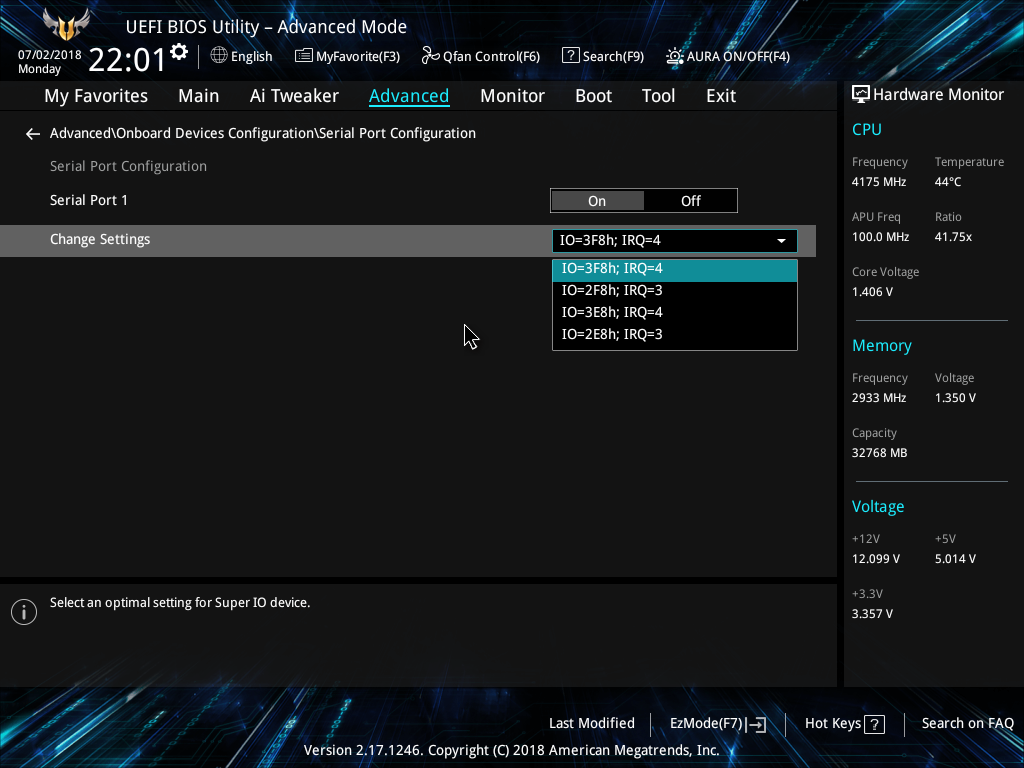Click the info icon beside help text
1024x768 pixels.
pos(24,612)
